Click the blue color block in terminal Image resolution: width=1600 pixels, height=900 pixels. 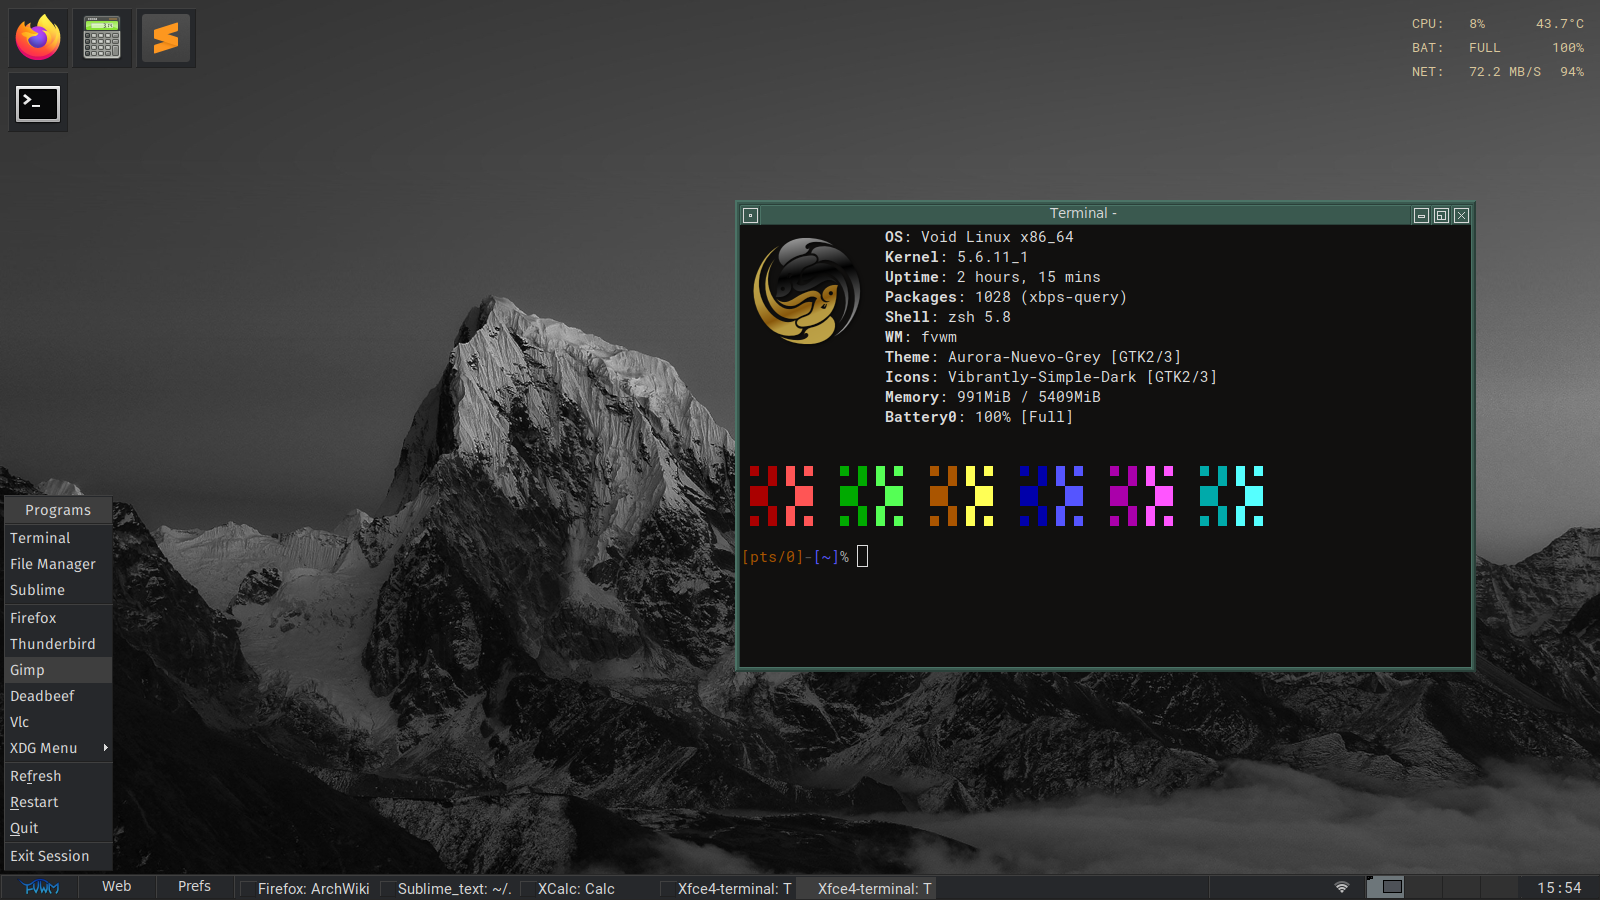pyautogui.click(x=1052, y=496)
